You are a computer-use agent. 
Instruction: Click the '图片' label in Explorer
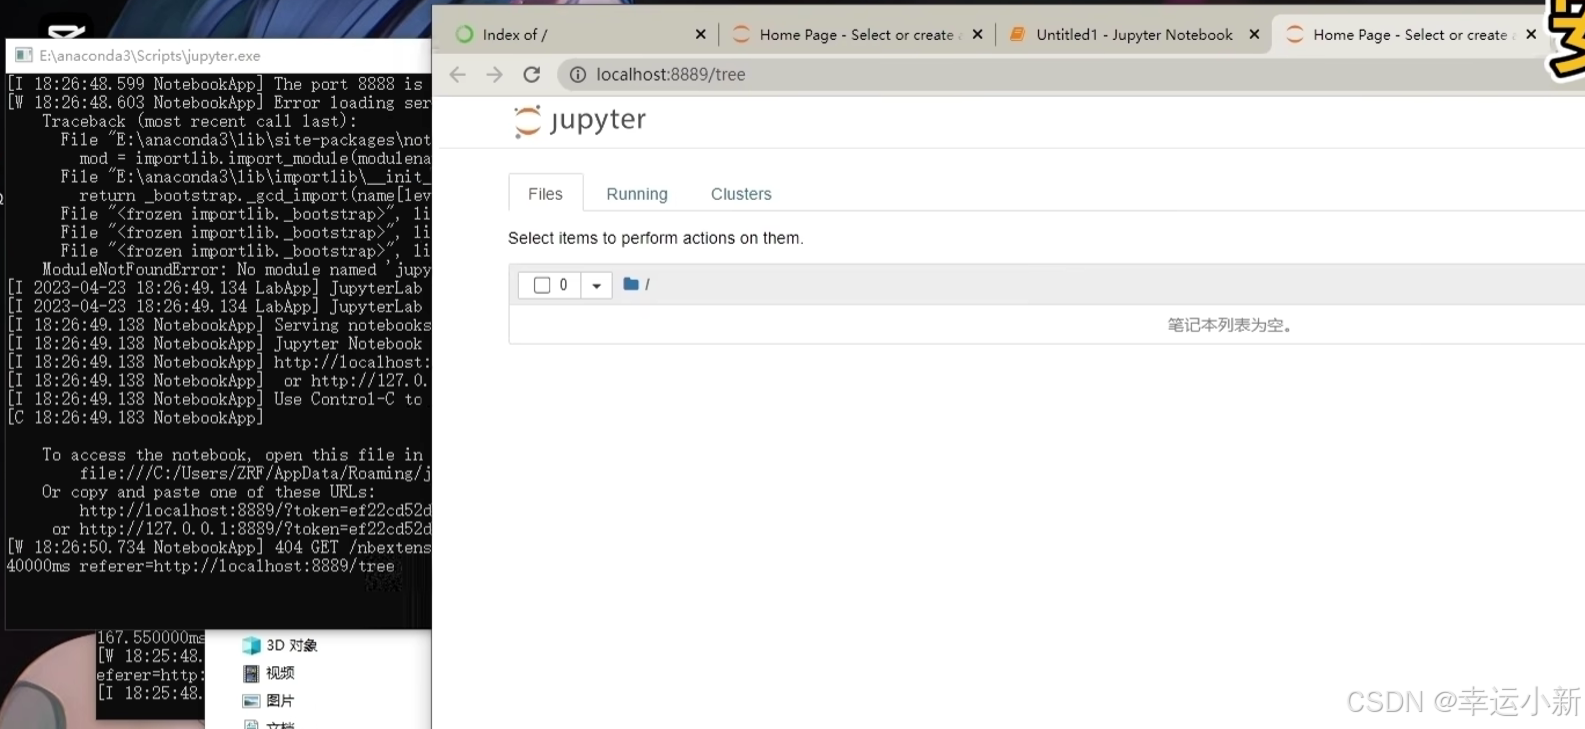280,701
